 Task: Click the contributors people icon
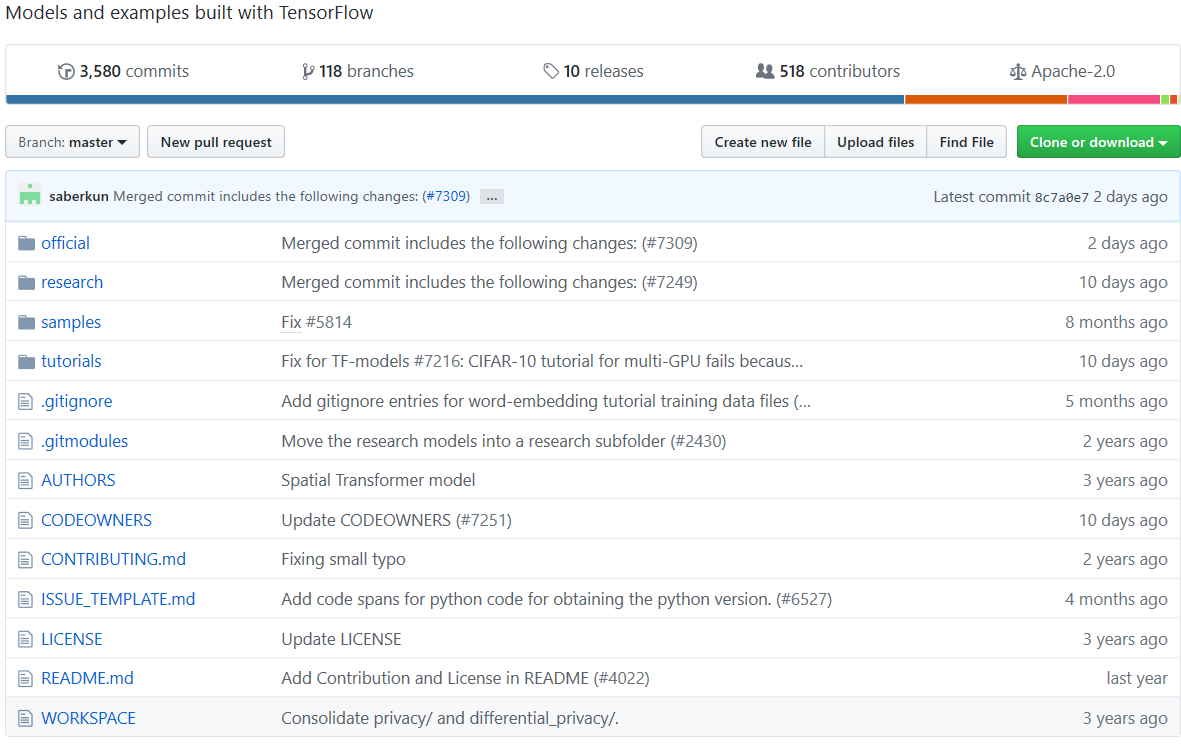(x=764, y=72)
